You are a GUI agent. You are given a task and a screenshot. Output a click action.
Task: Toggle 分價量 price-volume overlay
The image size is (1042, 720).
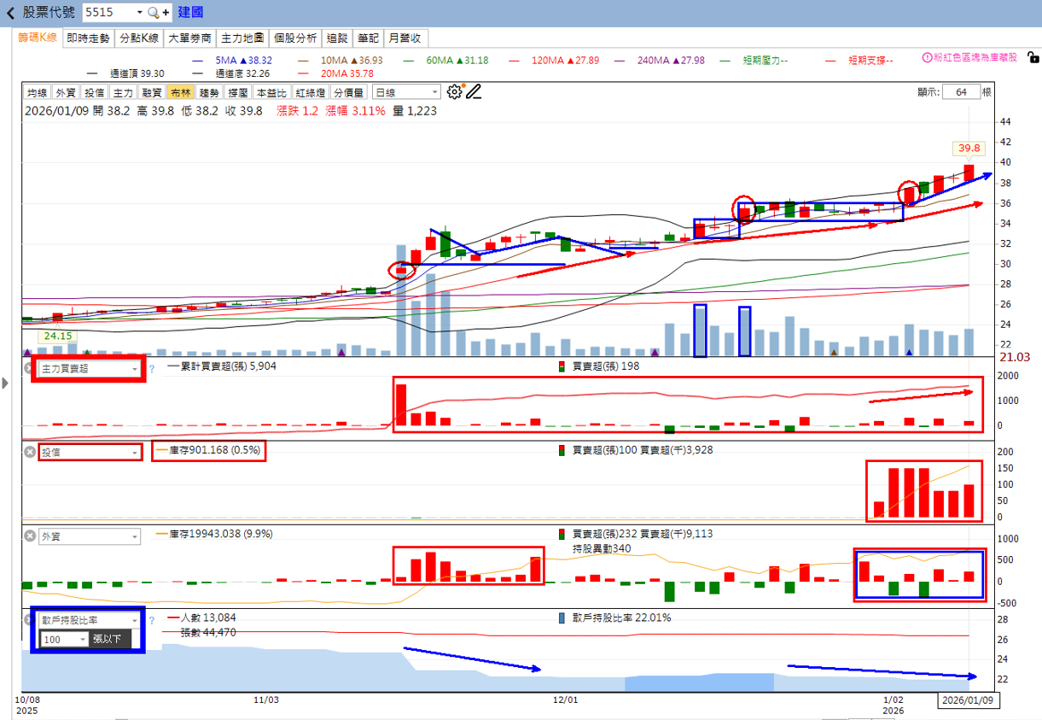(349, 92)
